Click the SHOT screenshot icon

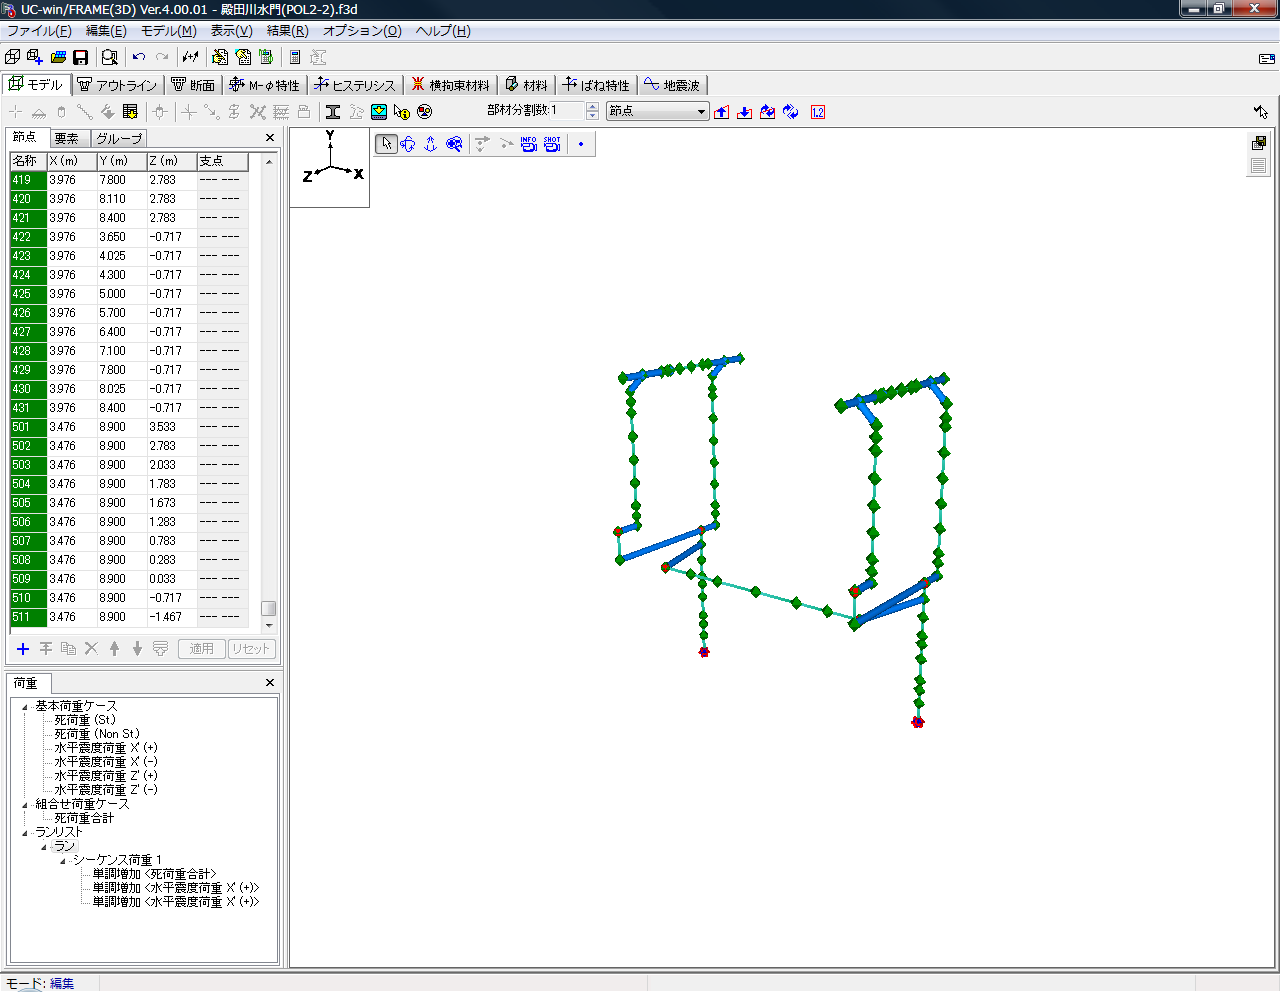click(552, 144)
